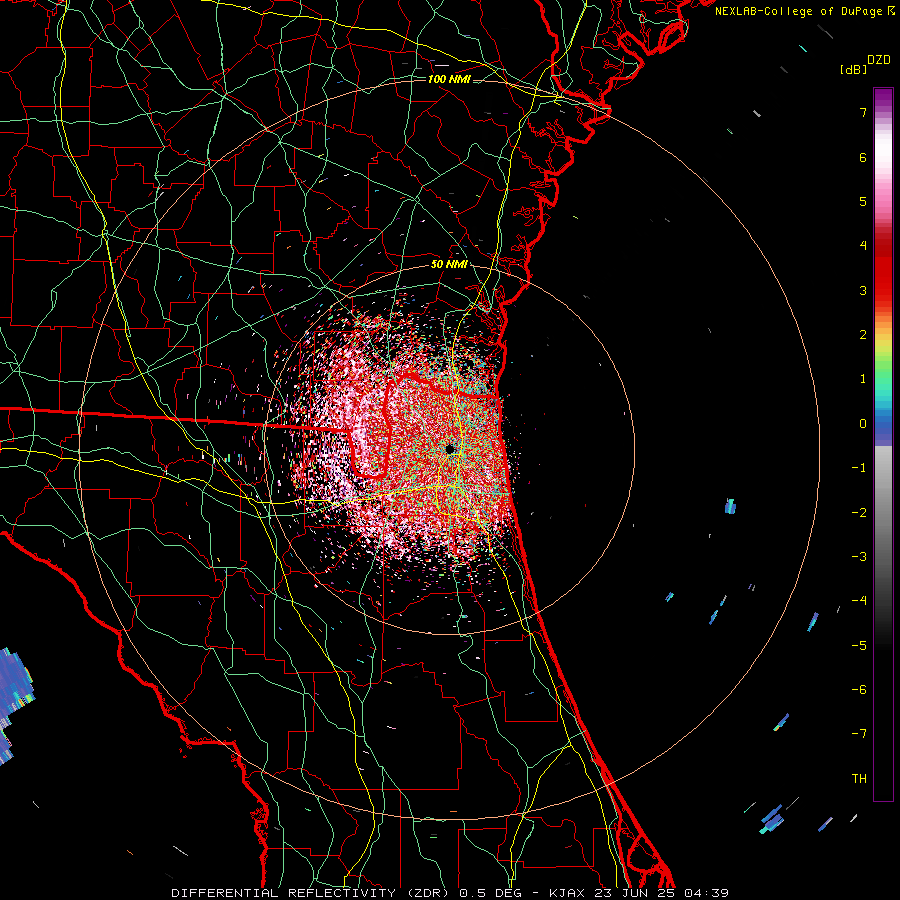This screenshot has width=900, height=900.
Task: Click the "-4" value on color scale
Action: click(859, 601)
